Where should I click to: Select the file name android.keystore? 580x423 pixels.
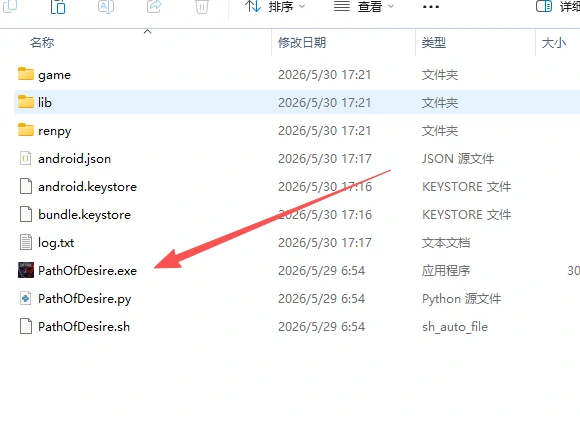[87, 187]
